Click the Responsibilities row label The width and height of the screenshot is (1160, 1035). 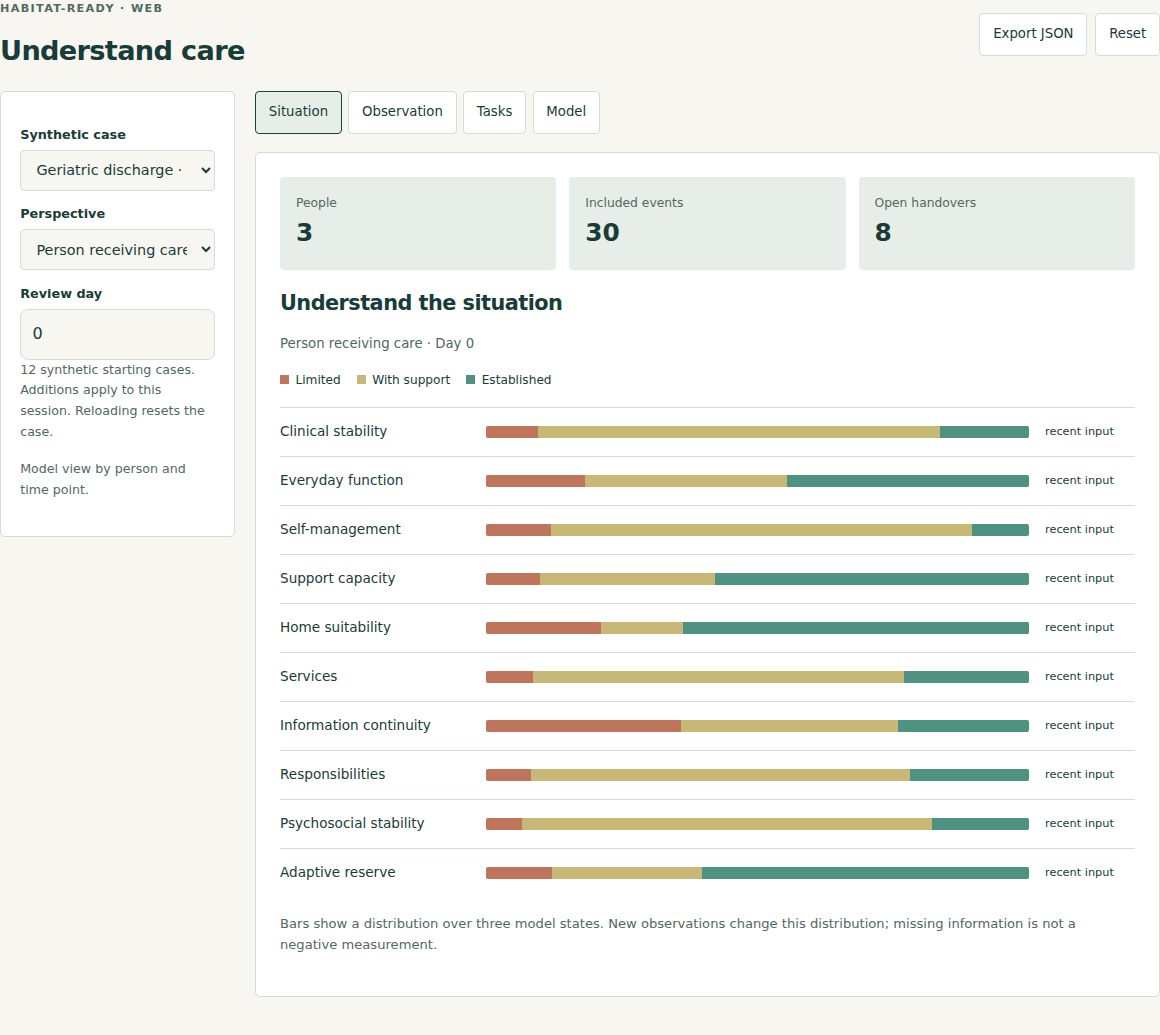pyautogui.click(x=333, y=774)
